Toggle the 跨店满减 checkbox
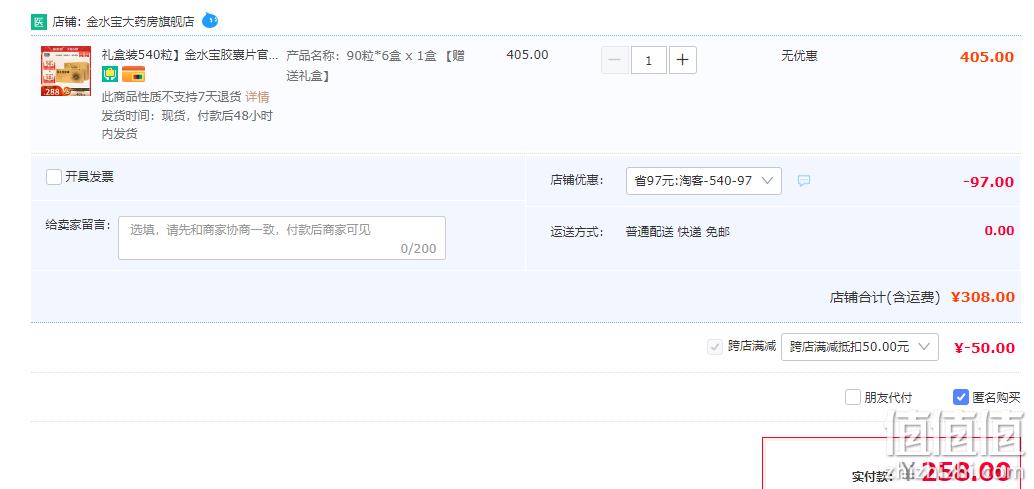Image resolution: width=1034 pixels, height=489 pixels. click(714, 347)
